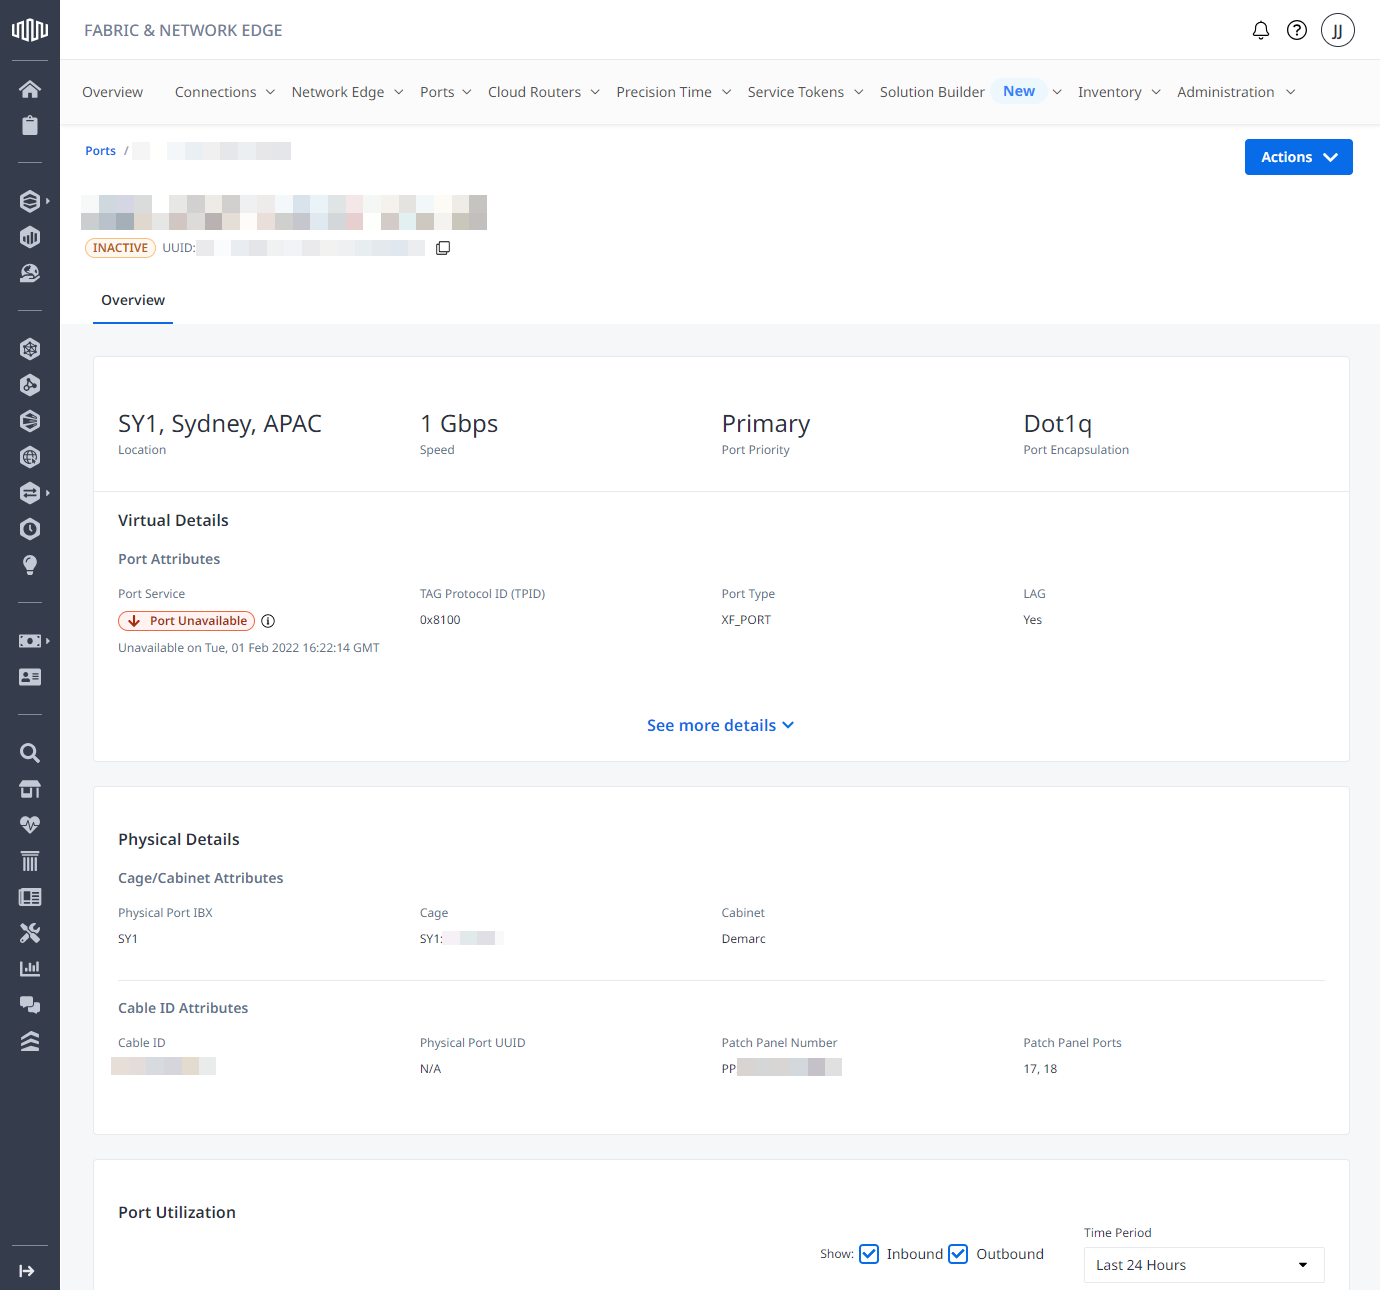Expand See more details
This screenshot has width=1380, height=1290.
click(x=720, y=725)
